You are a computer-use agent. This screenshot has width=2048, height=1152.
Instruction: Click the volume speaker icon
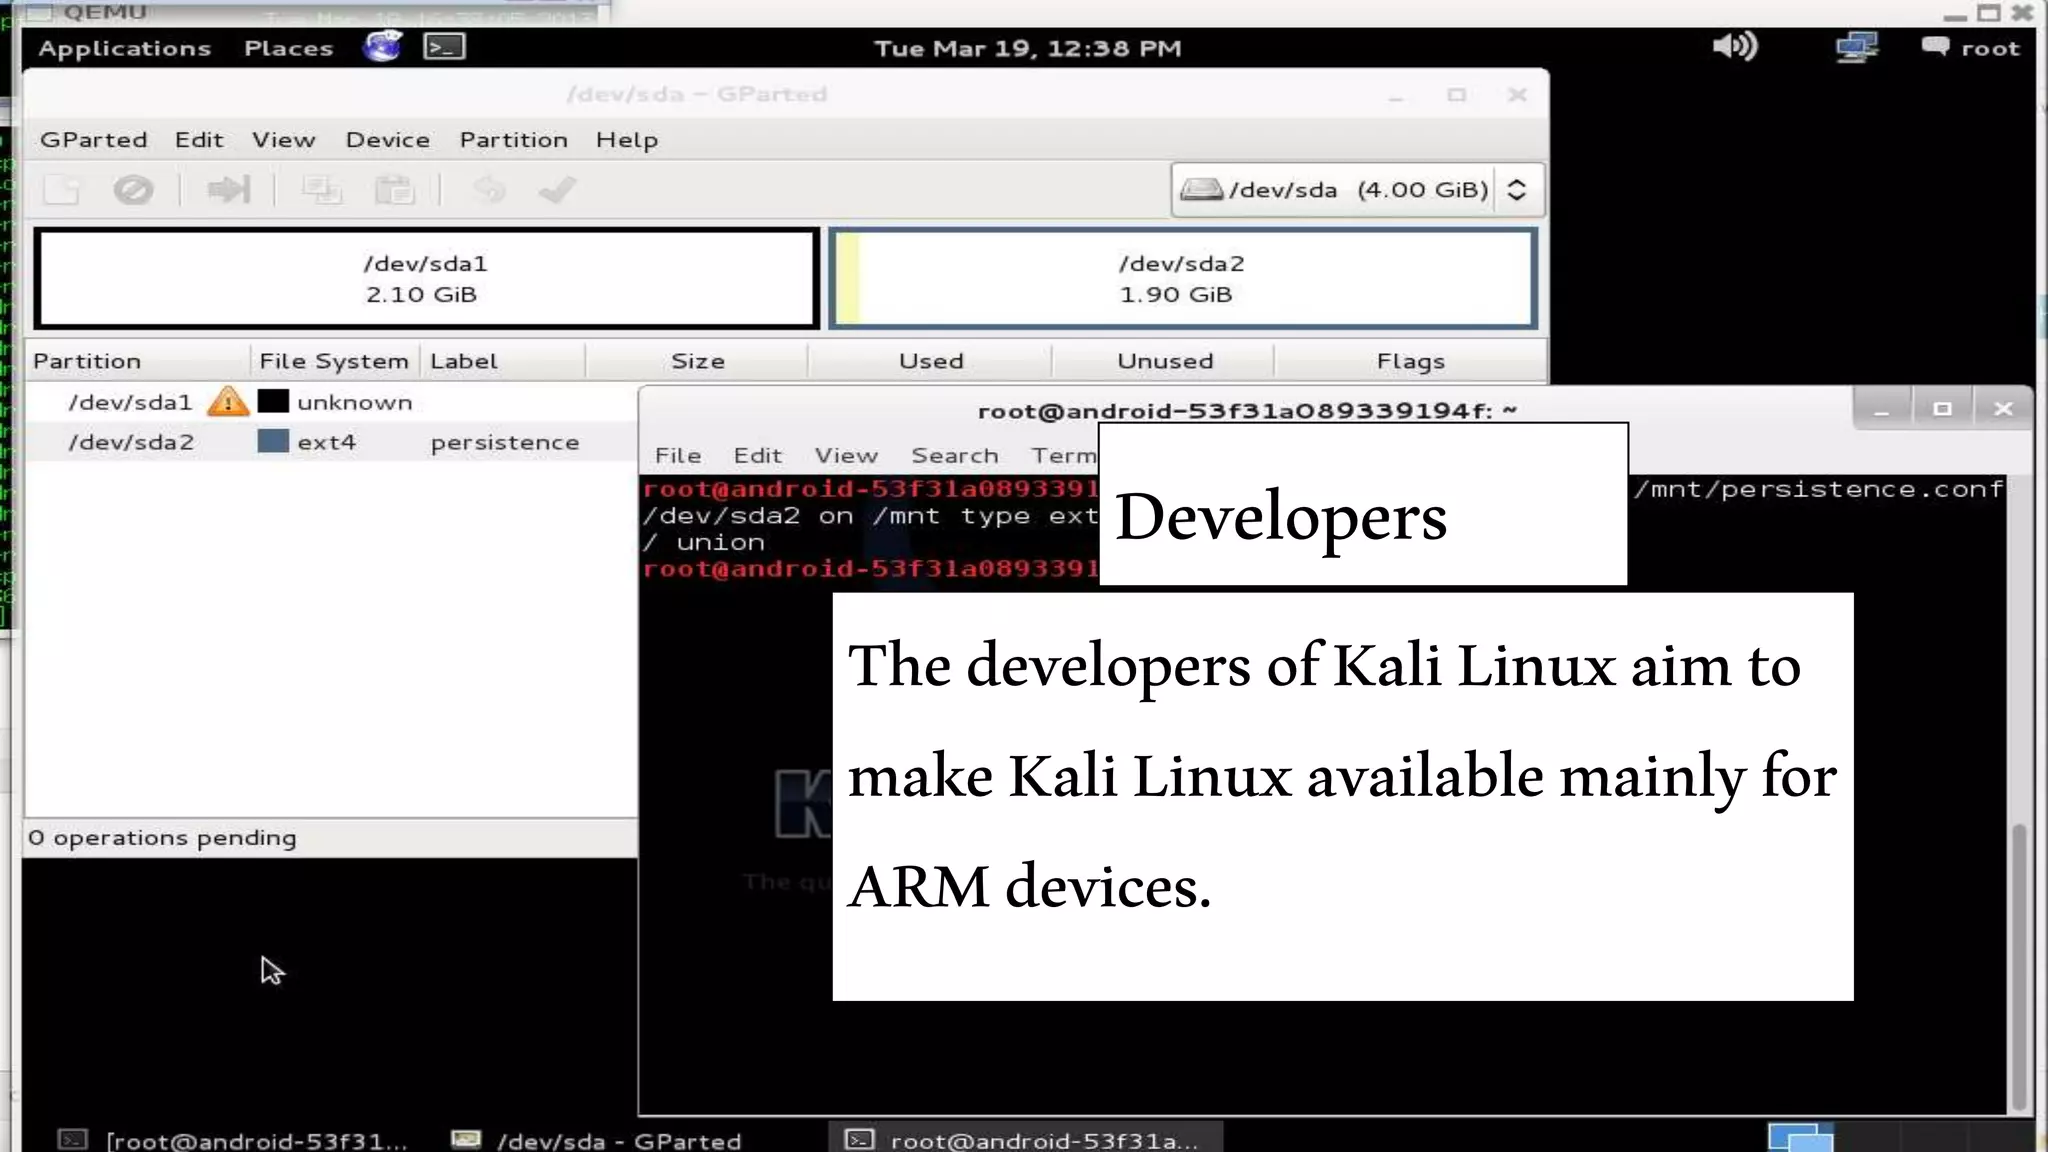(1735, 47)
